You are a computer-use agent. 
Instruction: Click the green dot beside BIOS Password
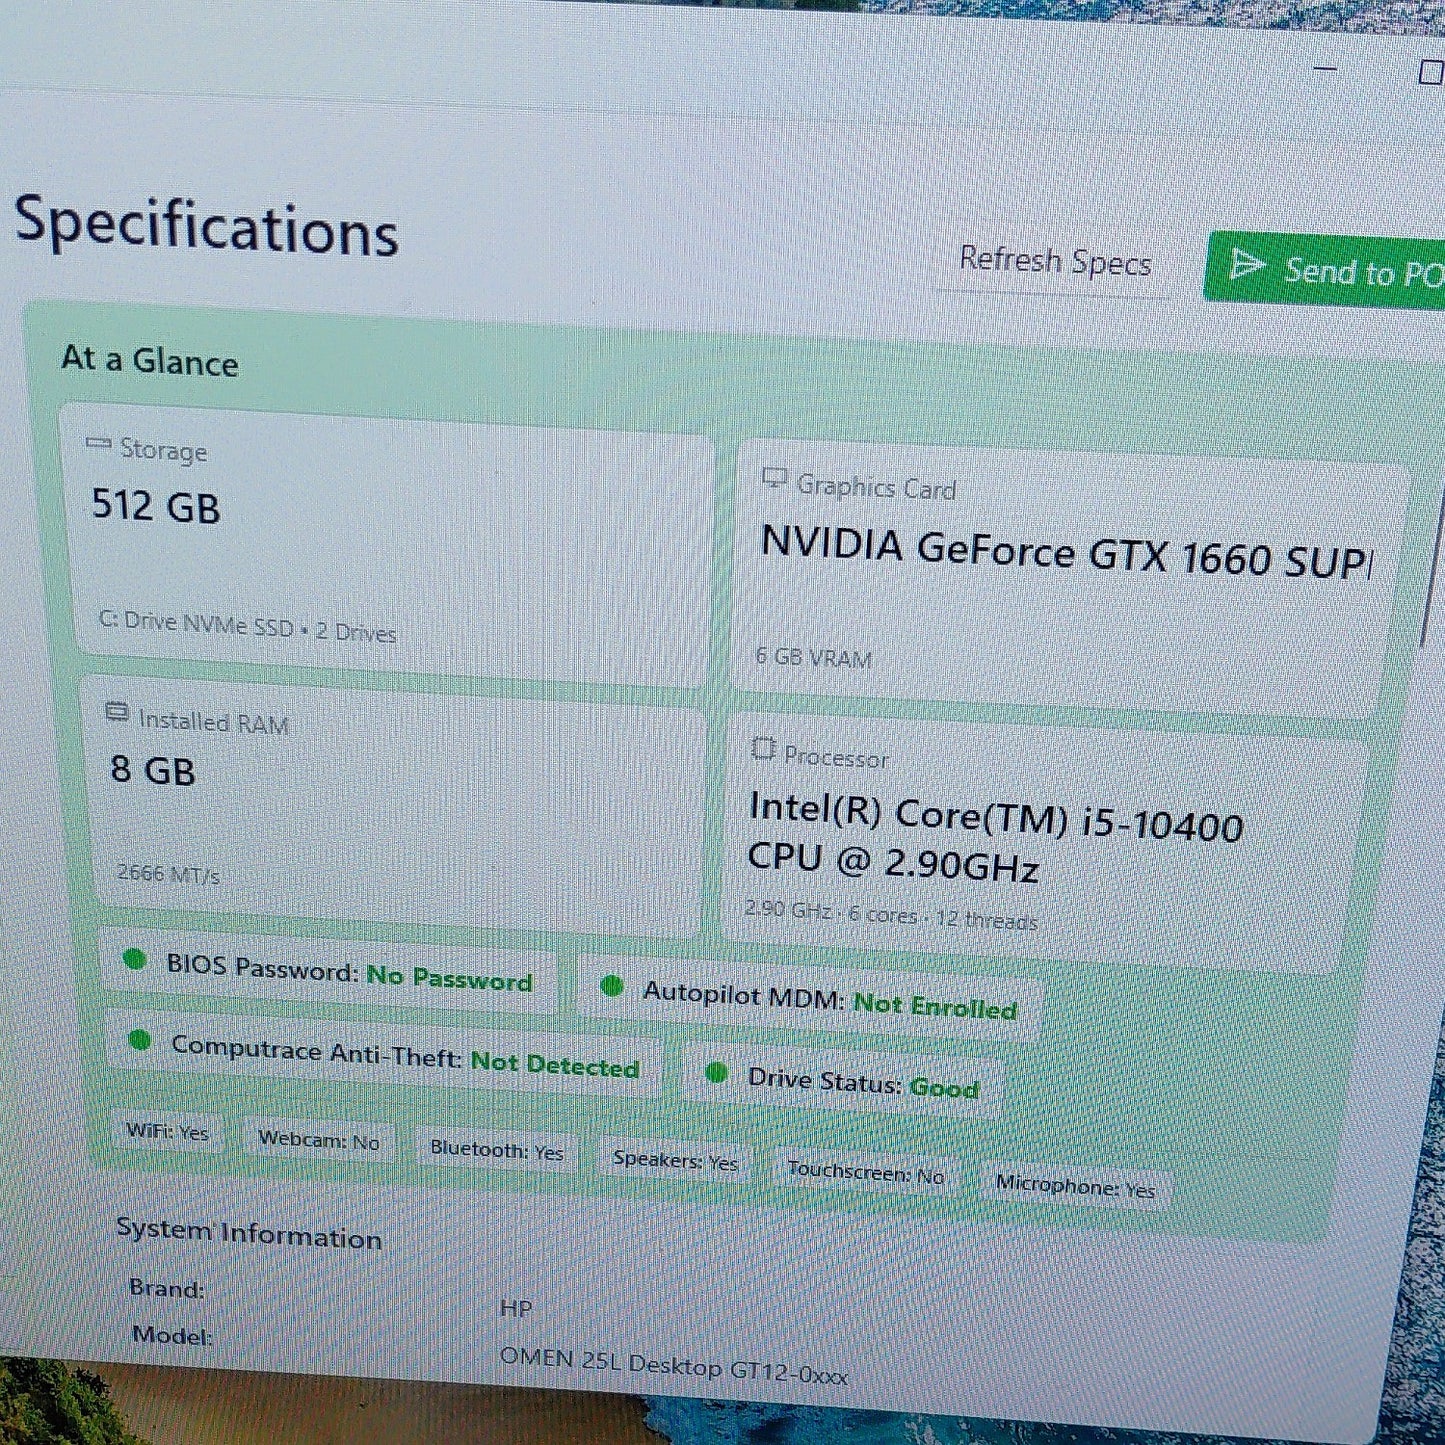click(134, 960)
